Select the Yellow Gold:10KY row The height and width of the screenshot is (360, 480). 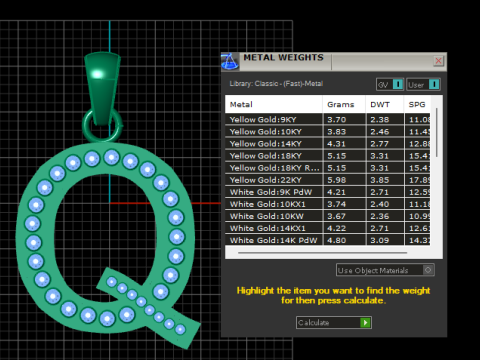327,132
